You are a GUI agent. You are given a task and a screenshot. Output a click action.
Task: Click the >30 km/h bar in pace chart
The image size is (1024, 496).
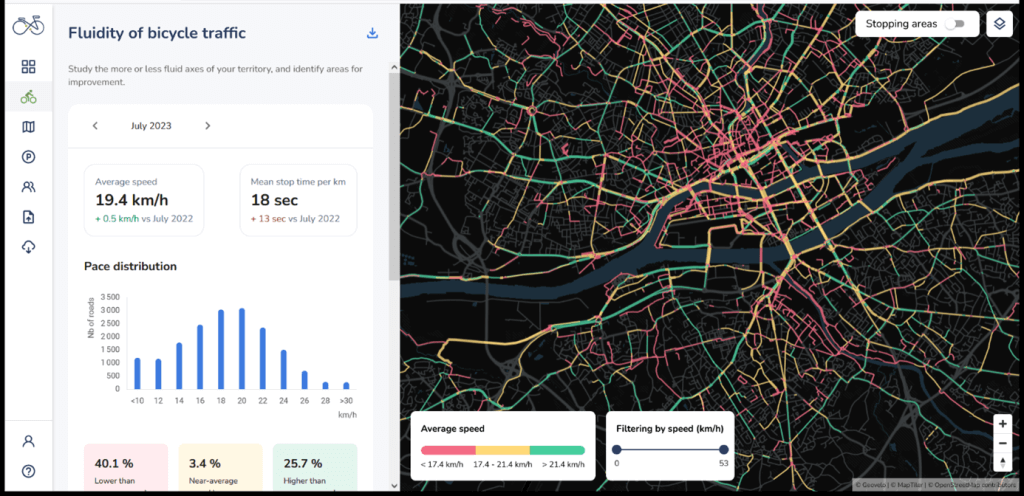pos(346,386)
